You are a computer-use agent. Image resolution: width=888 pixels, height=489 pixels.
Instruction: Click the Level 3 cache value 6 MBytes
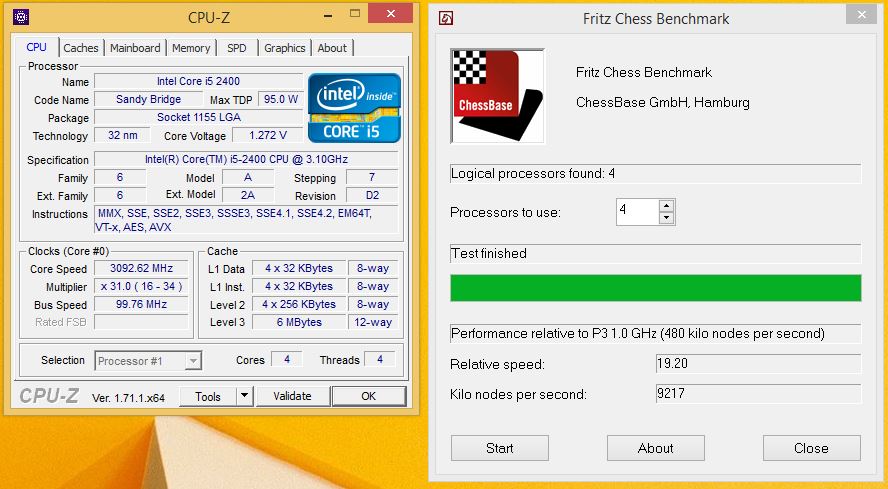tap(299, 322)
